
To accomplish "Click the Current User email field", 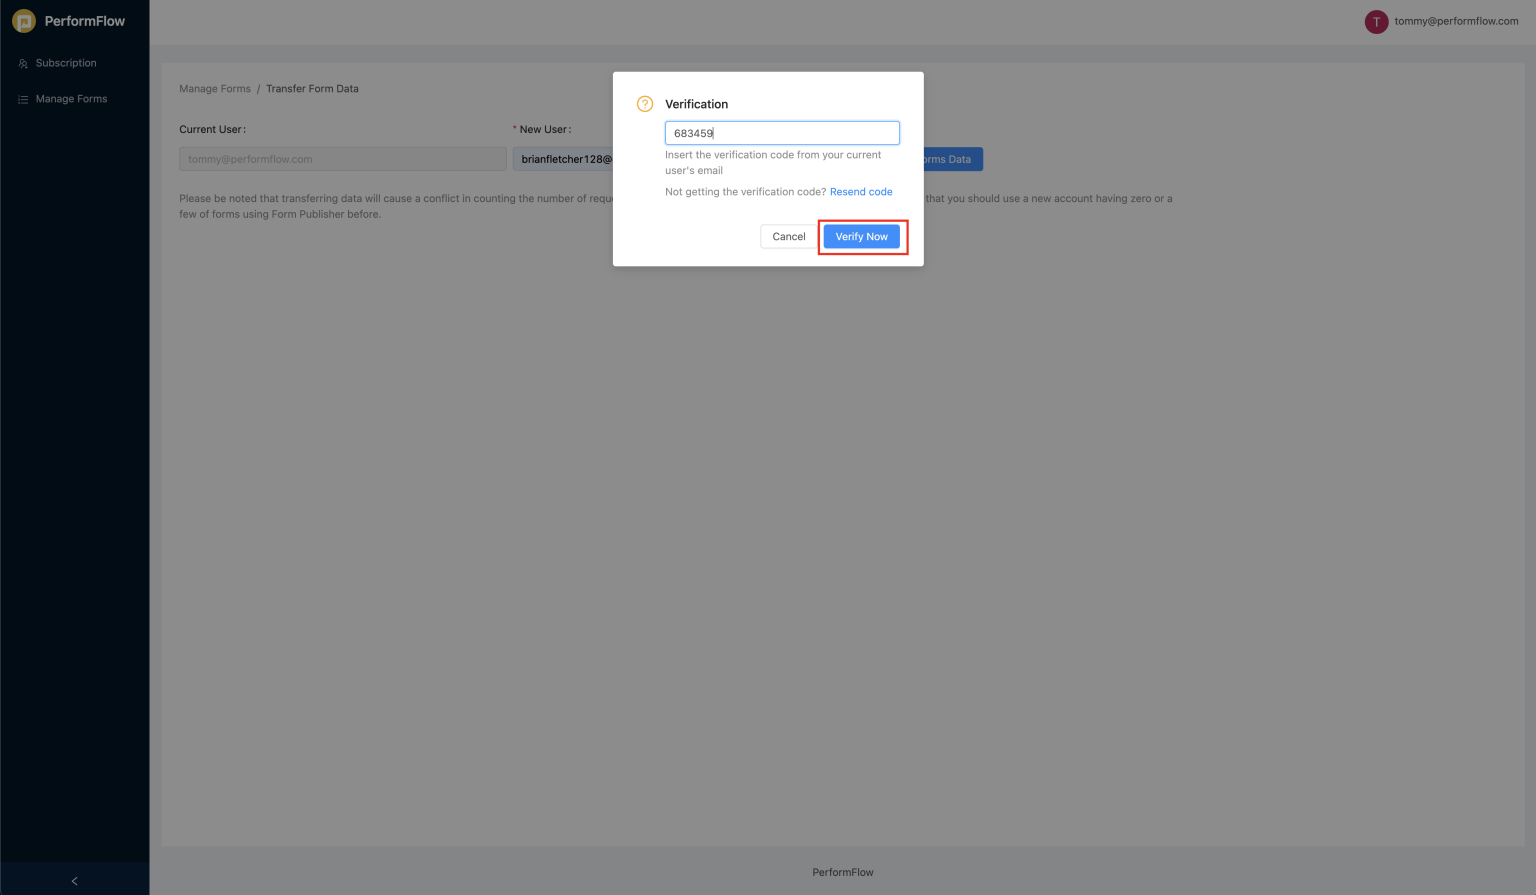I will coord(342,158).
